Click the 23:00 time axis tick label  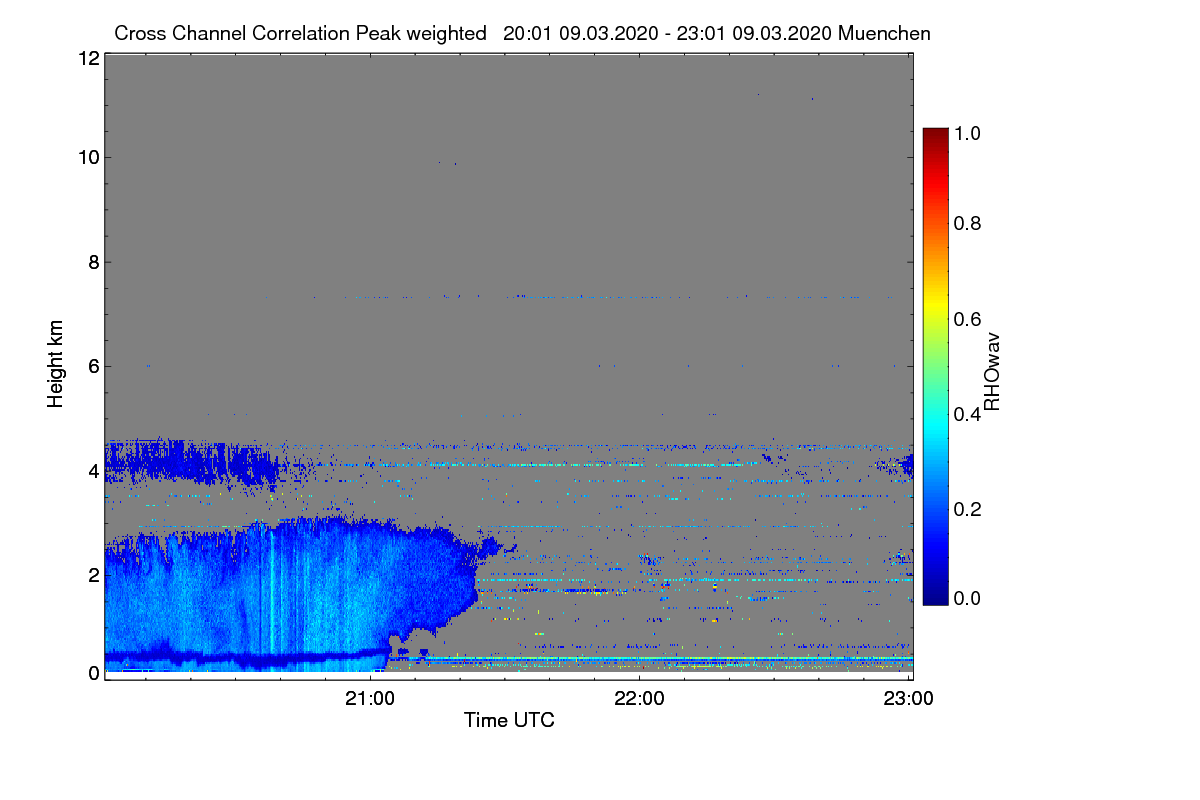[909, 698]
